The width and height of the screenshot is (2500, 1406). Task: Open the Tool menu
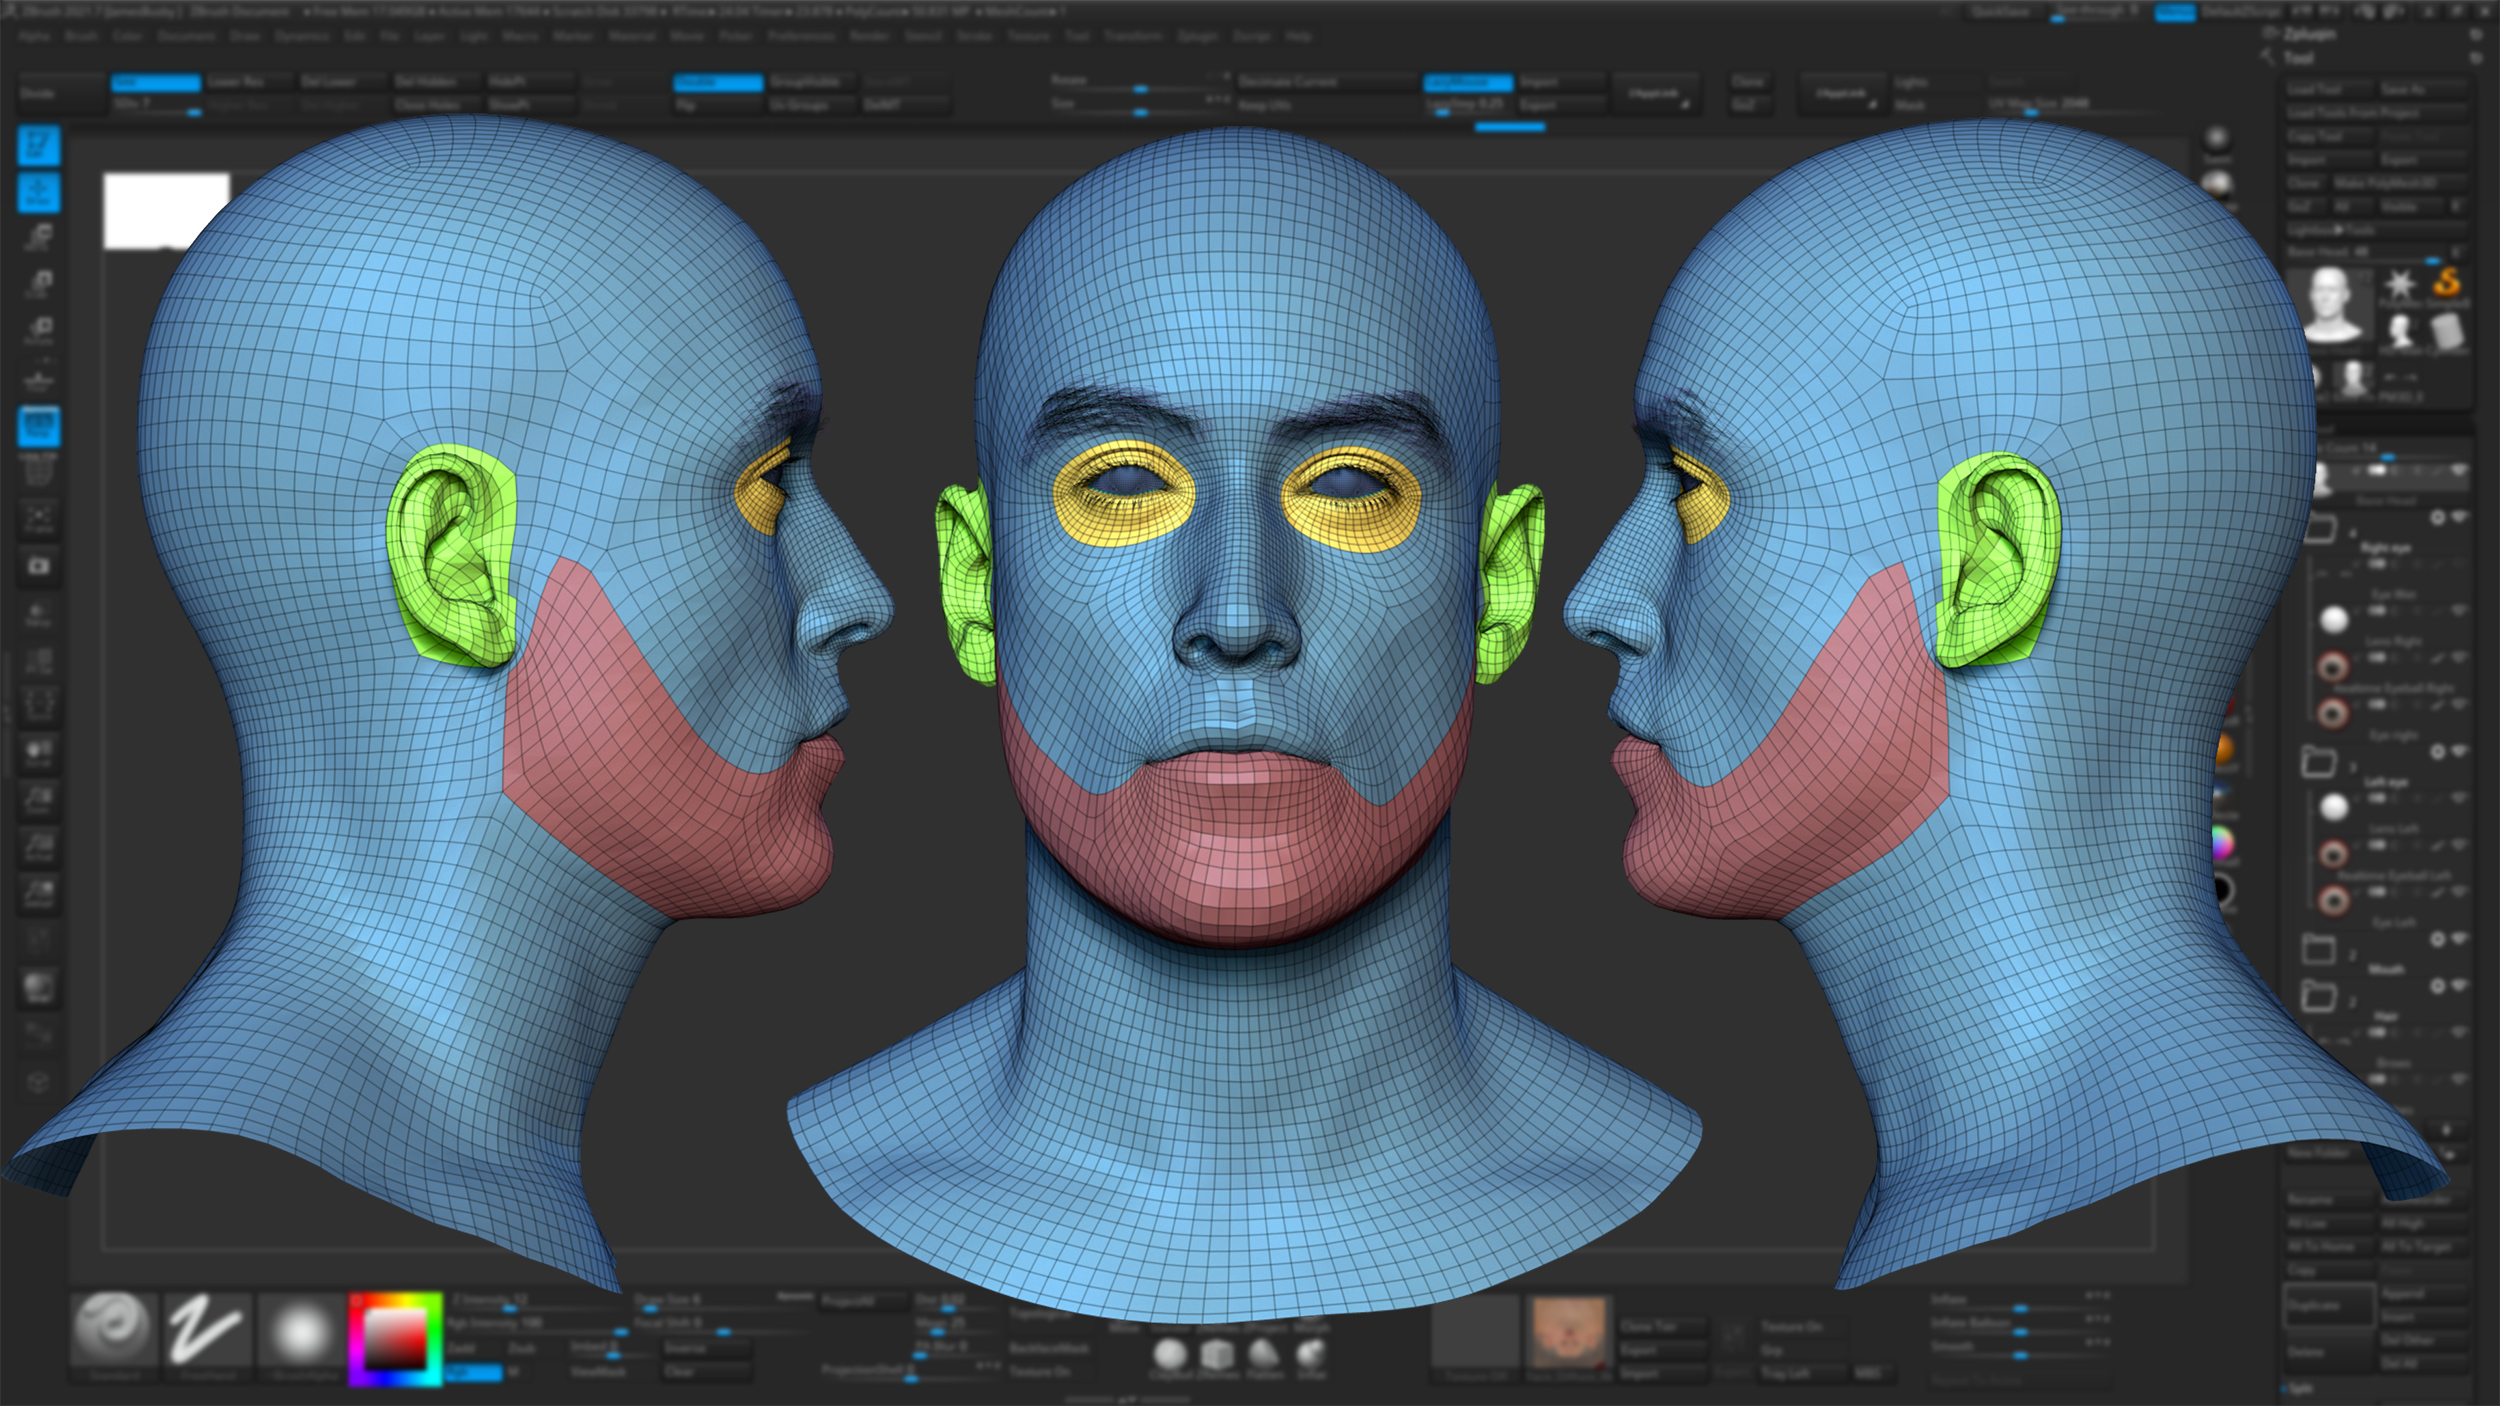1078,36
